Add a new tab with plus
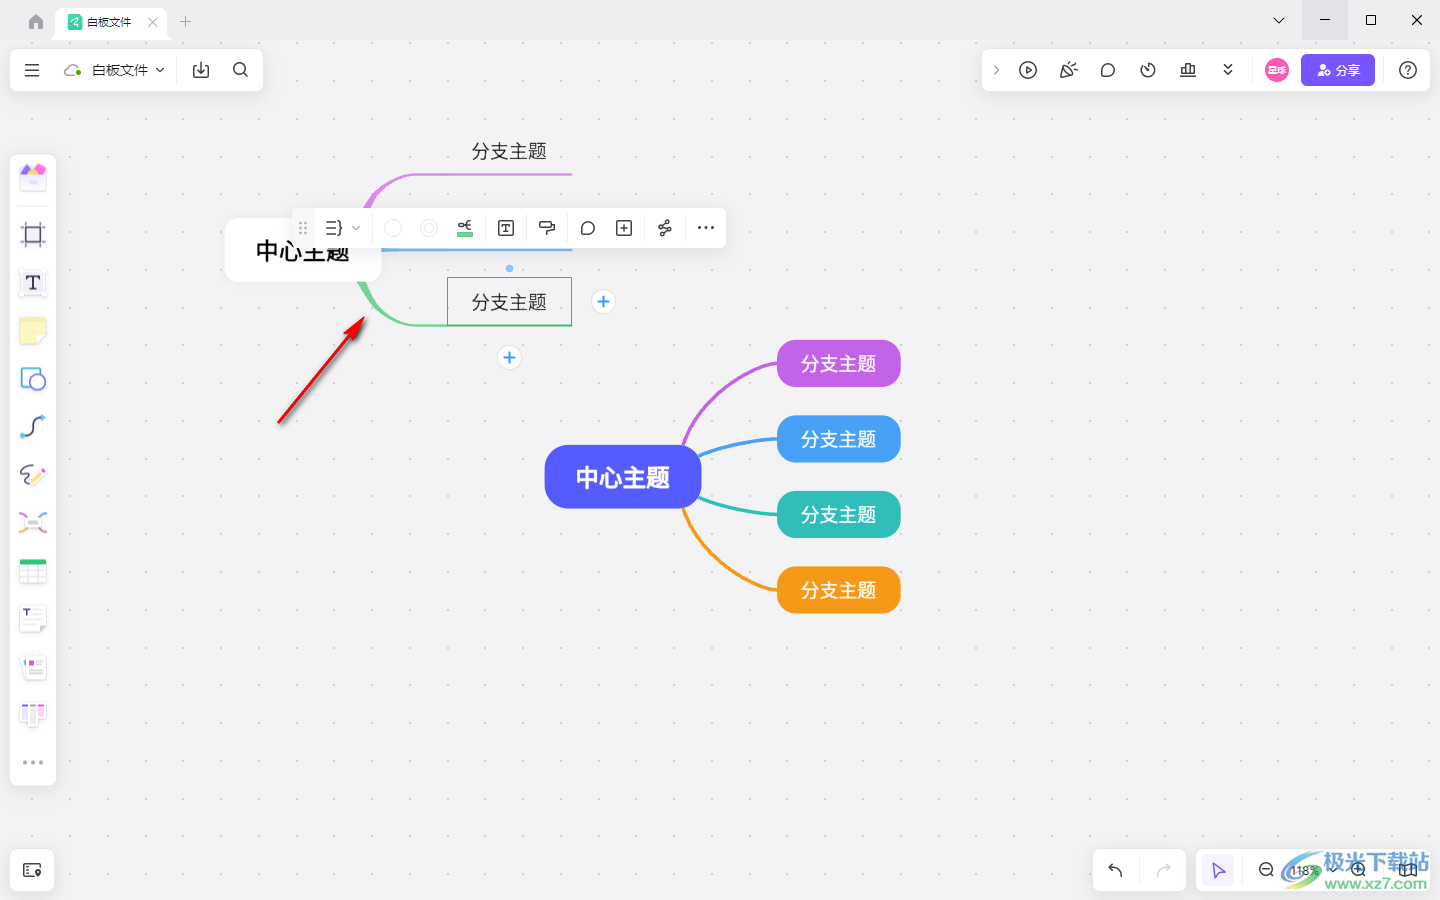 pyautogui.click(x=185, y=21)
